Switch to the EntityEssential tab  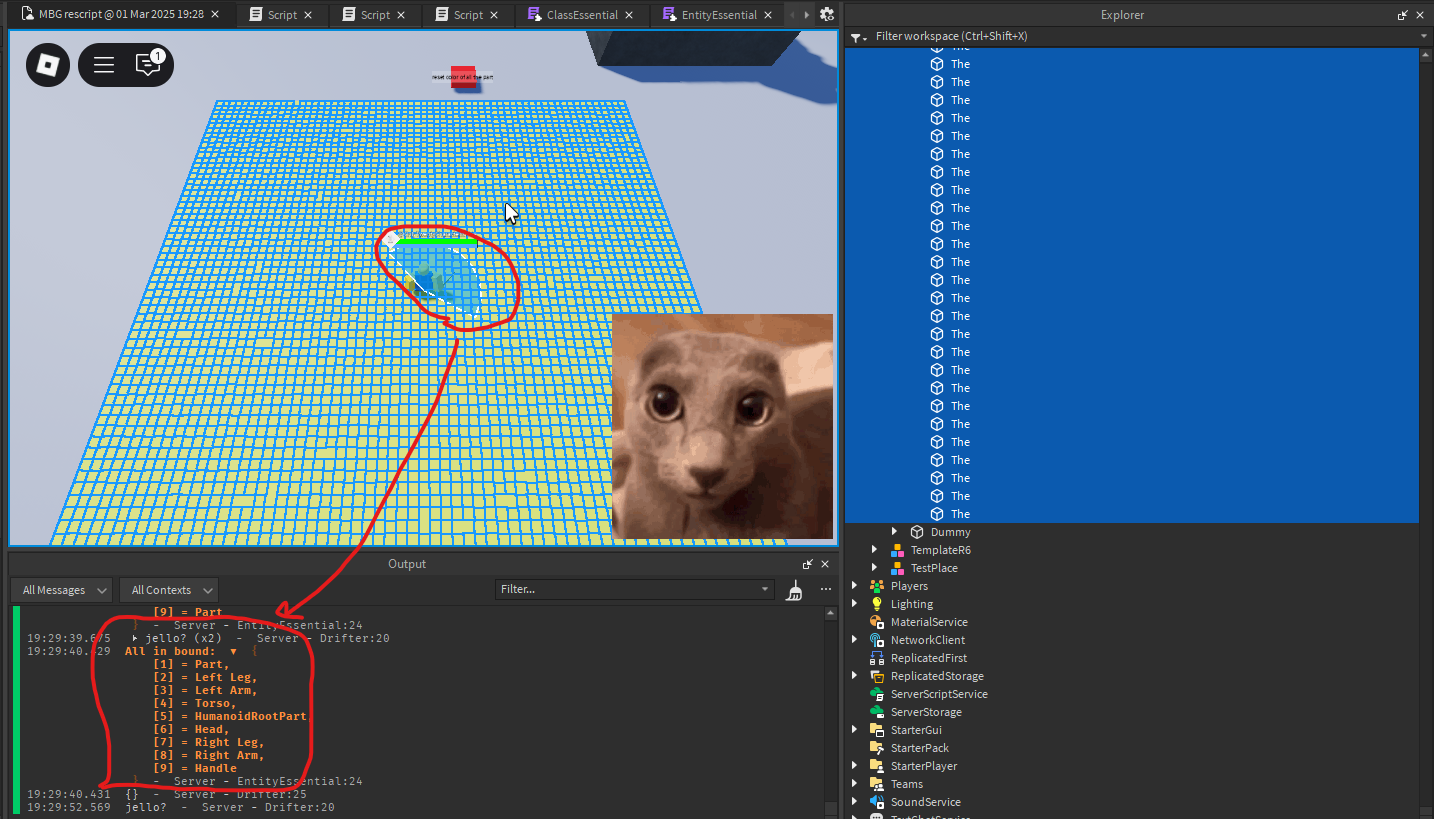pyautogui.click(x=718, y=14)
